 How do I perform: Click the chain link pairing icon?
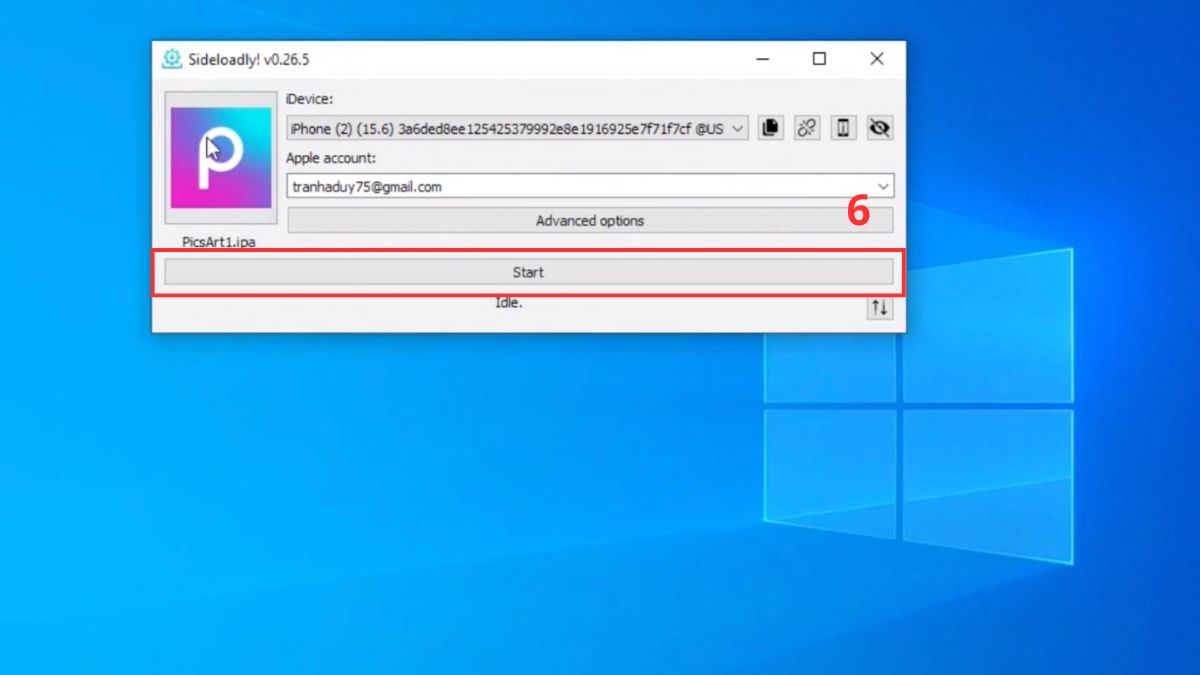pyautogui.click(x=807, y=128)
